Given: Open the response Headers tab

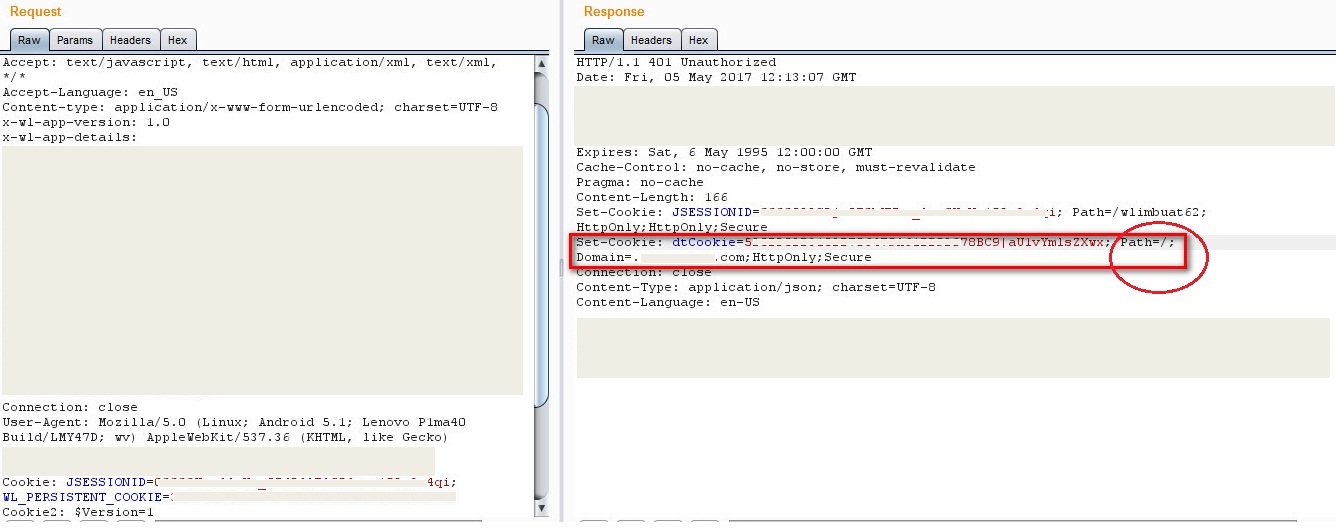Looking at the screenshot, I should point(651,40).
